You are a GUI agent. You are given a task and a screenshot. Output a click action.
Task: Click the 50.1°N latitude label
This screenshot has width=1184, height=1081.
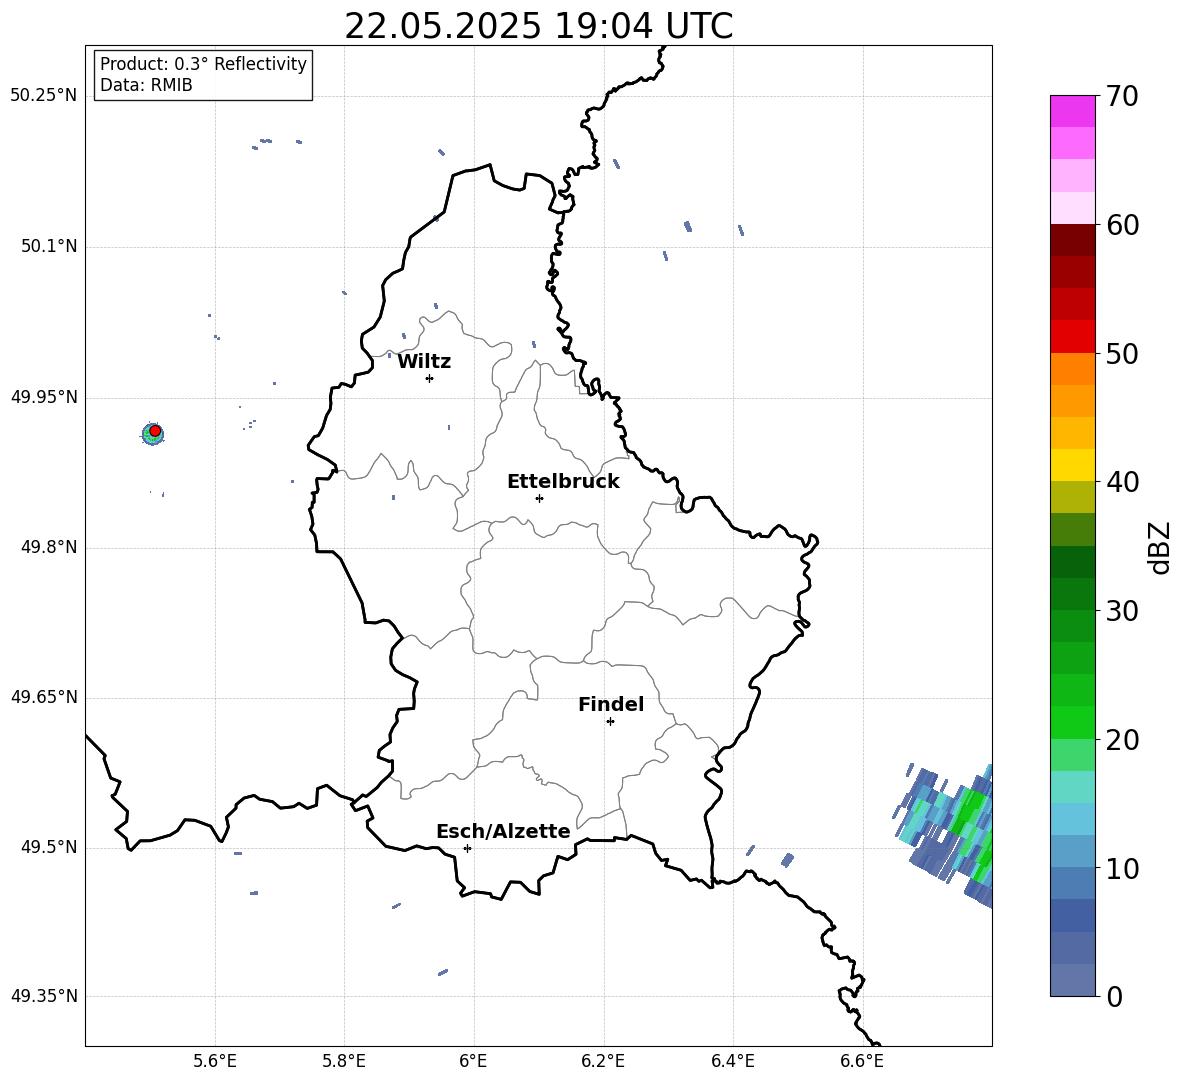48,247
